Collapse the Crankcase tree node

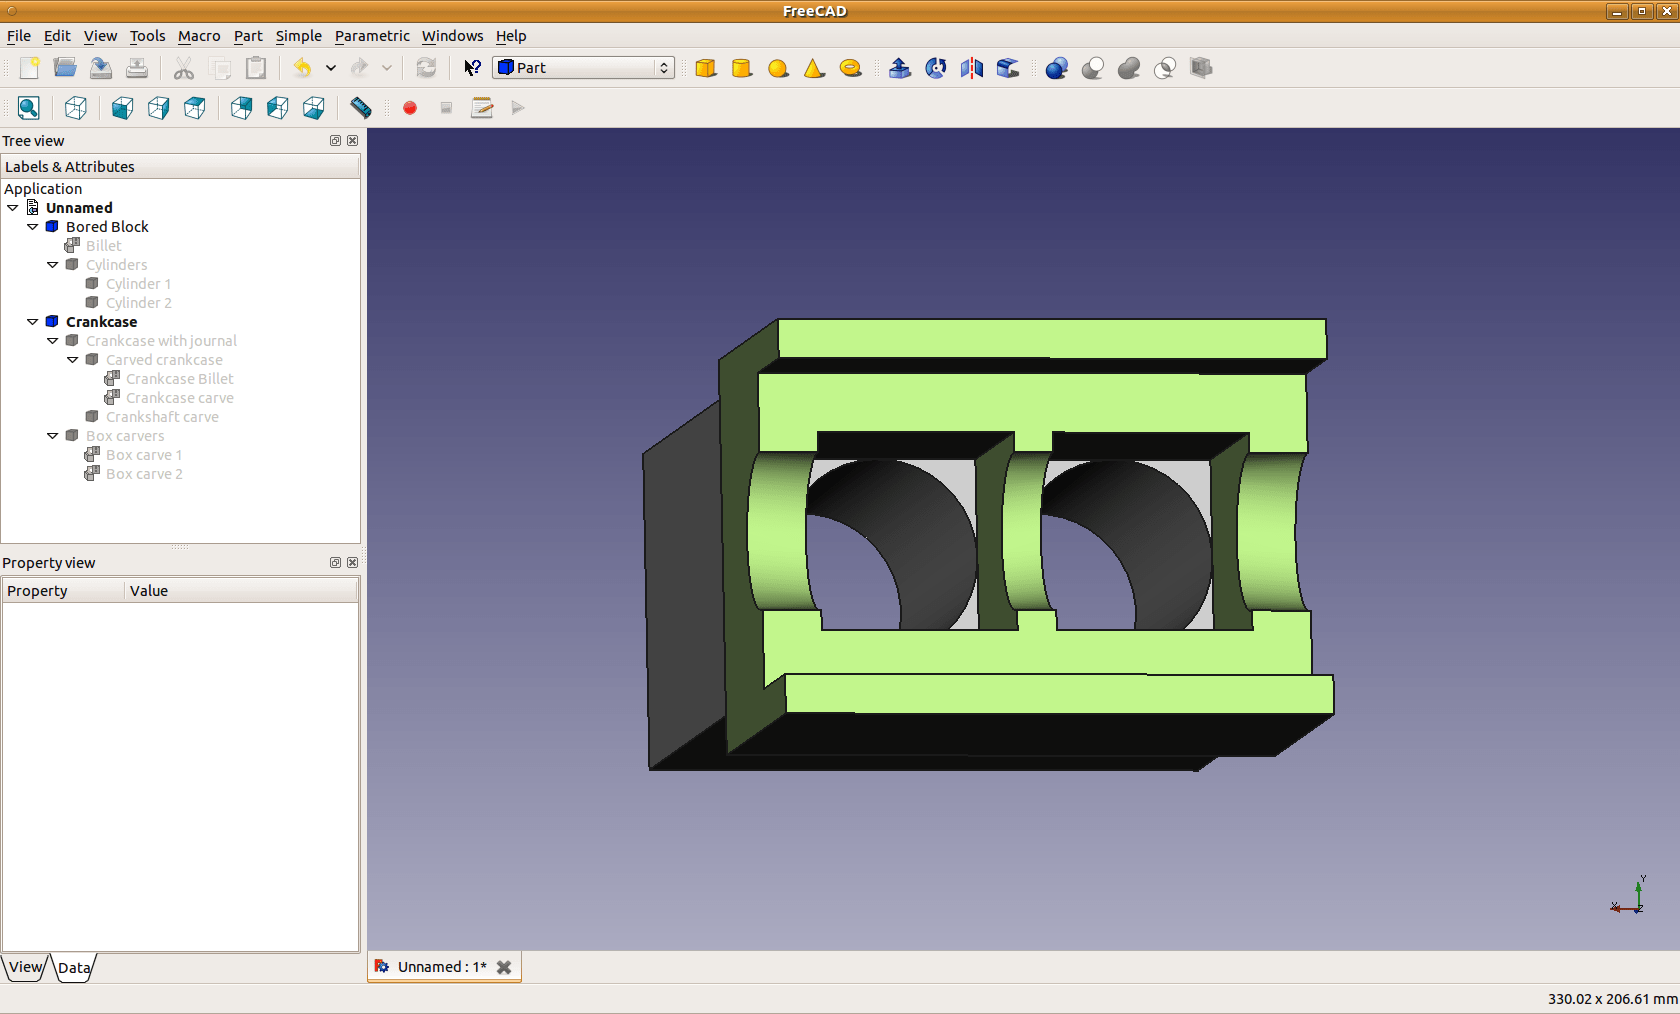33,322
